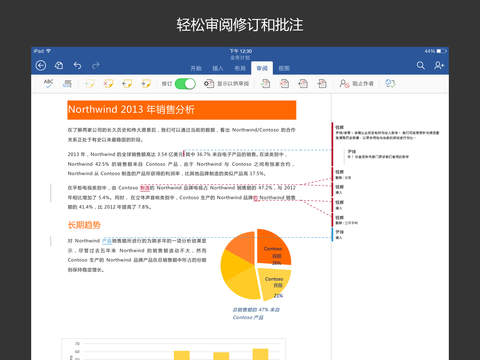480x360 pixels.
Task: Open the file save options icon
Action: pyautogui.click(x=59, y=65)
